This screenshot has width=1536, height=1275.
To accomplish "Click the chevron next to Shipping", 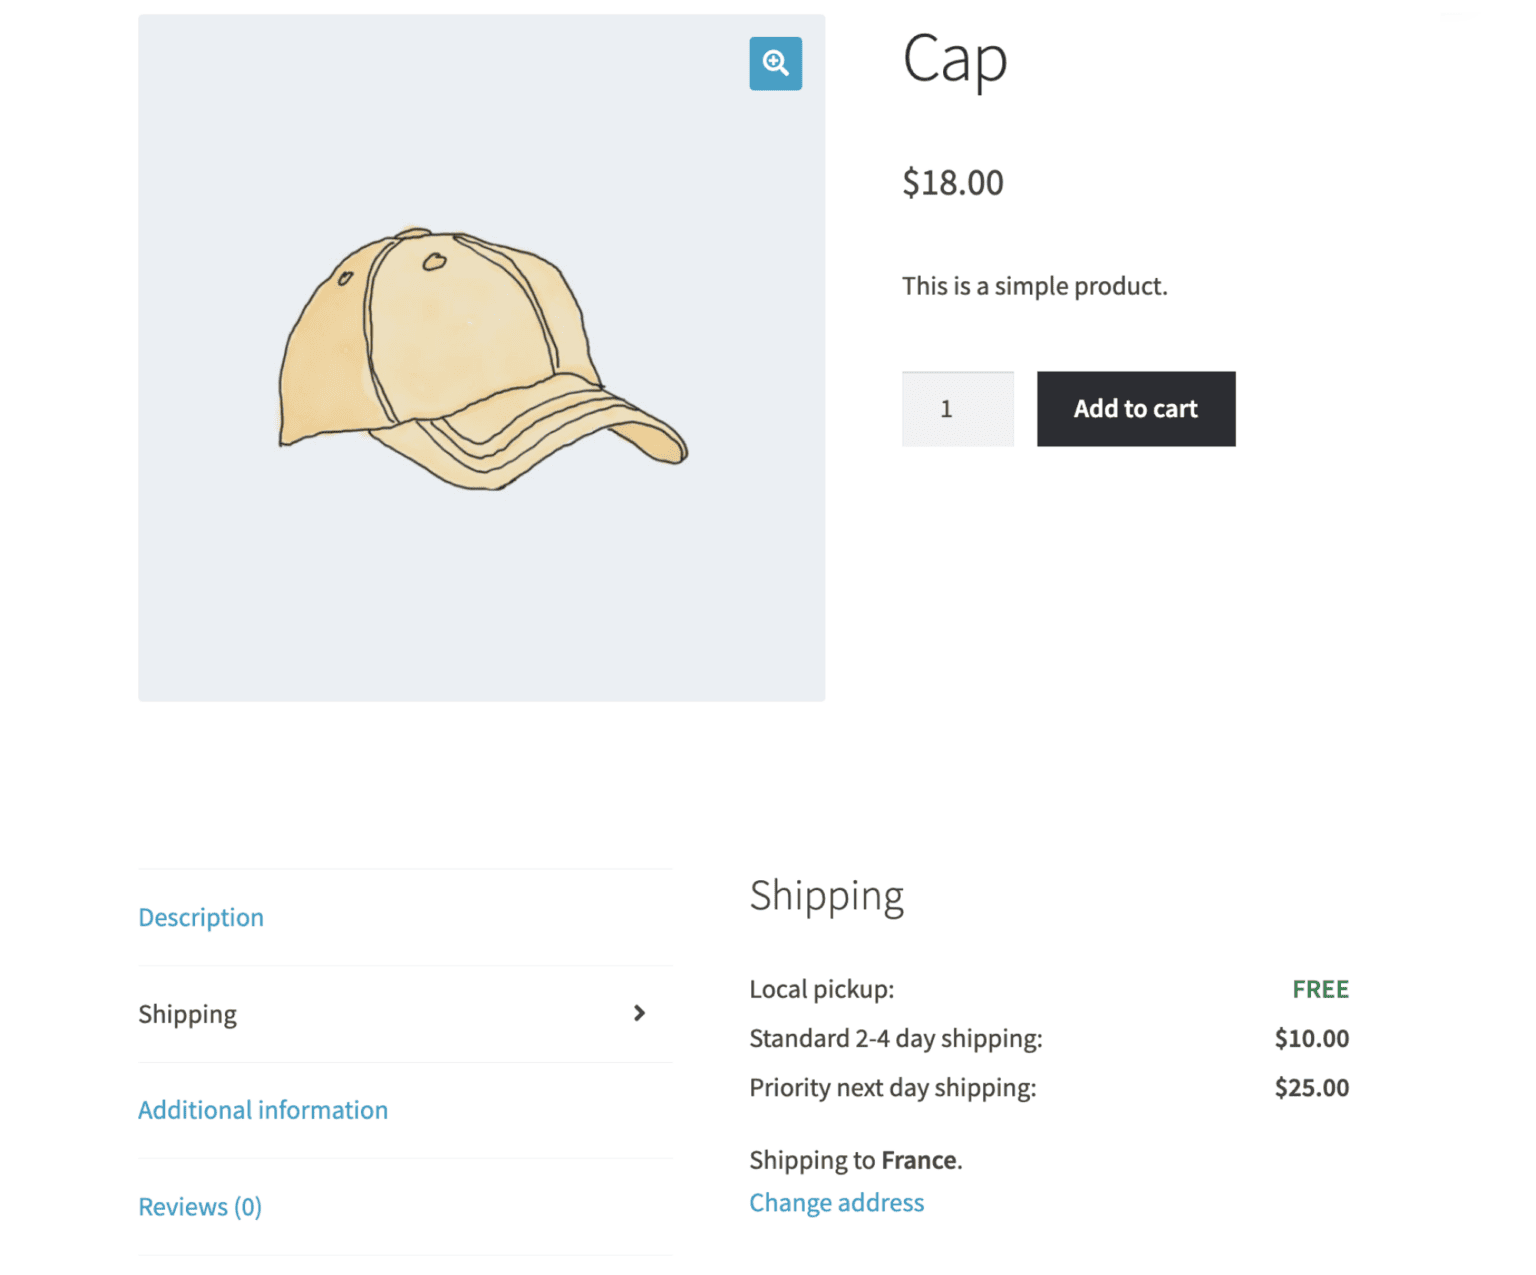I will [639, 1013].
